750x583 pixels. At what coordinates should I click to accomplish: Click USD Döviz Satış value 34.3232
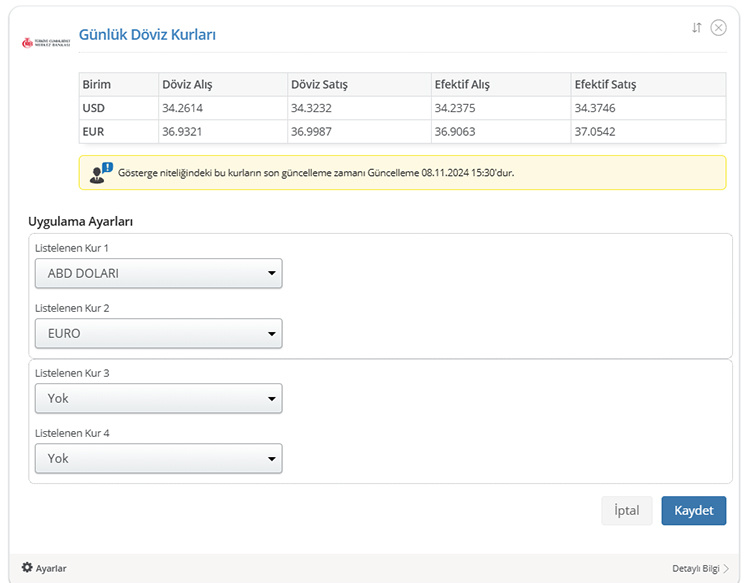pos(311,108)
